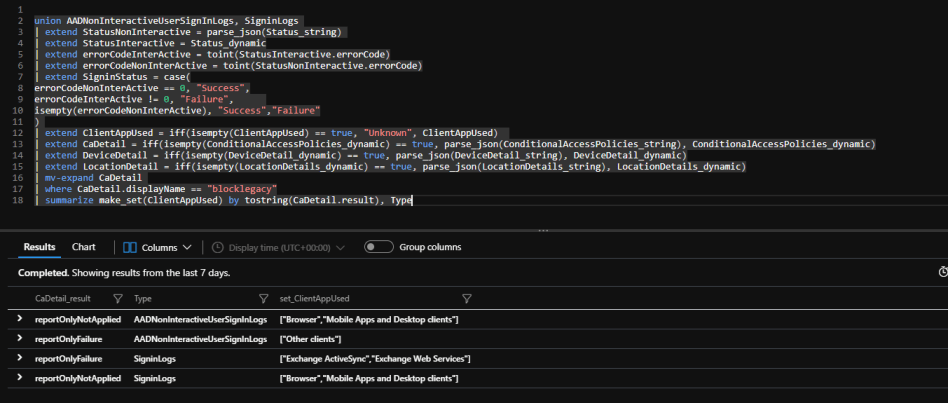Screen dimensions: 948x403
Task: Select the Results tab
Action: tap(40, 247)
